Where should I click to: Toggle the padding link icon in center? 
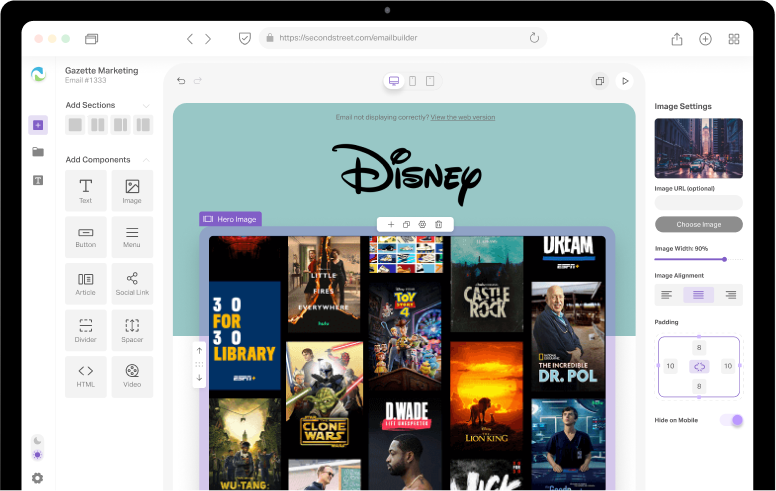click(x=699, y=366)
